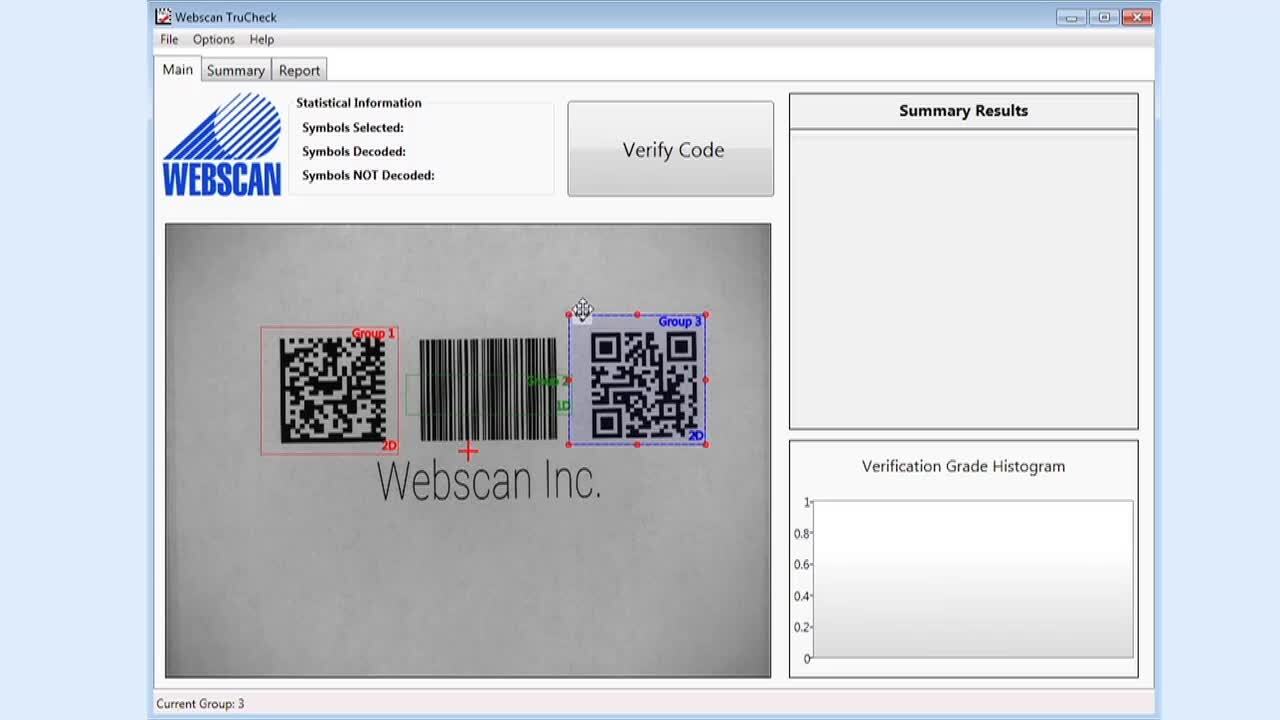This screenshot has width=1280, height=720.
Task: Click the Verify Code button
Action: point(671,149)
